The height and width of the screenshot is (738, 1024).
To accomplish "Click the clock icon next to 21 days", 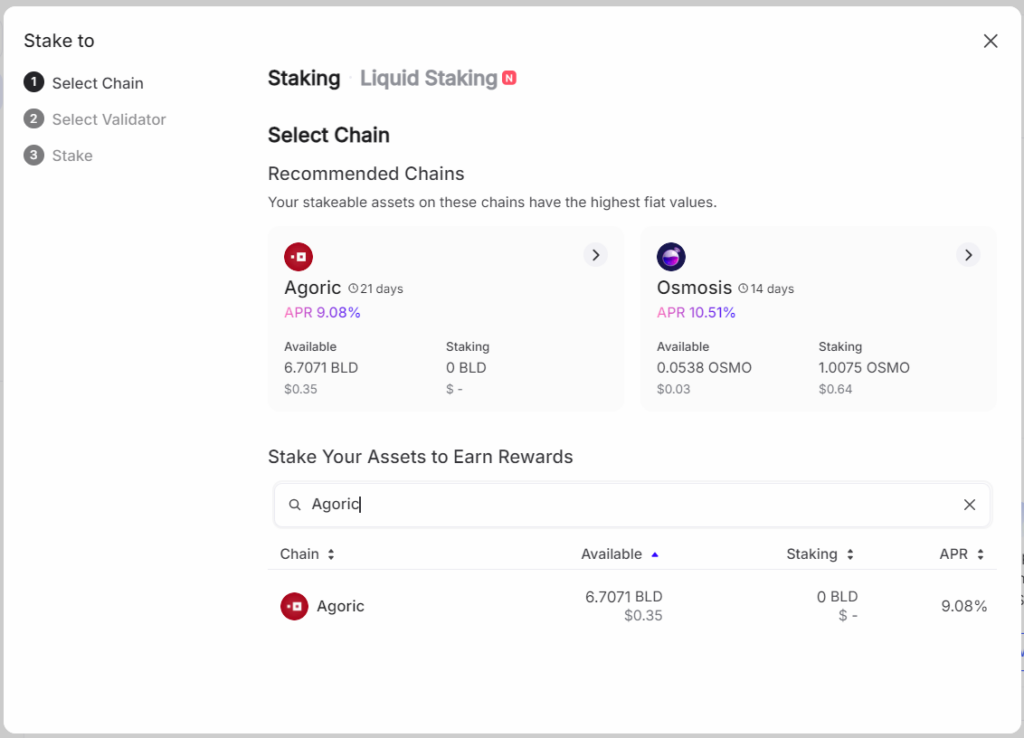I will click(x=353, y=288).
